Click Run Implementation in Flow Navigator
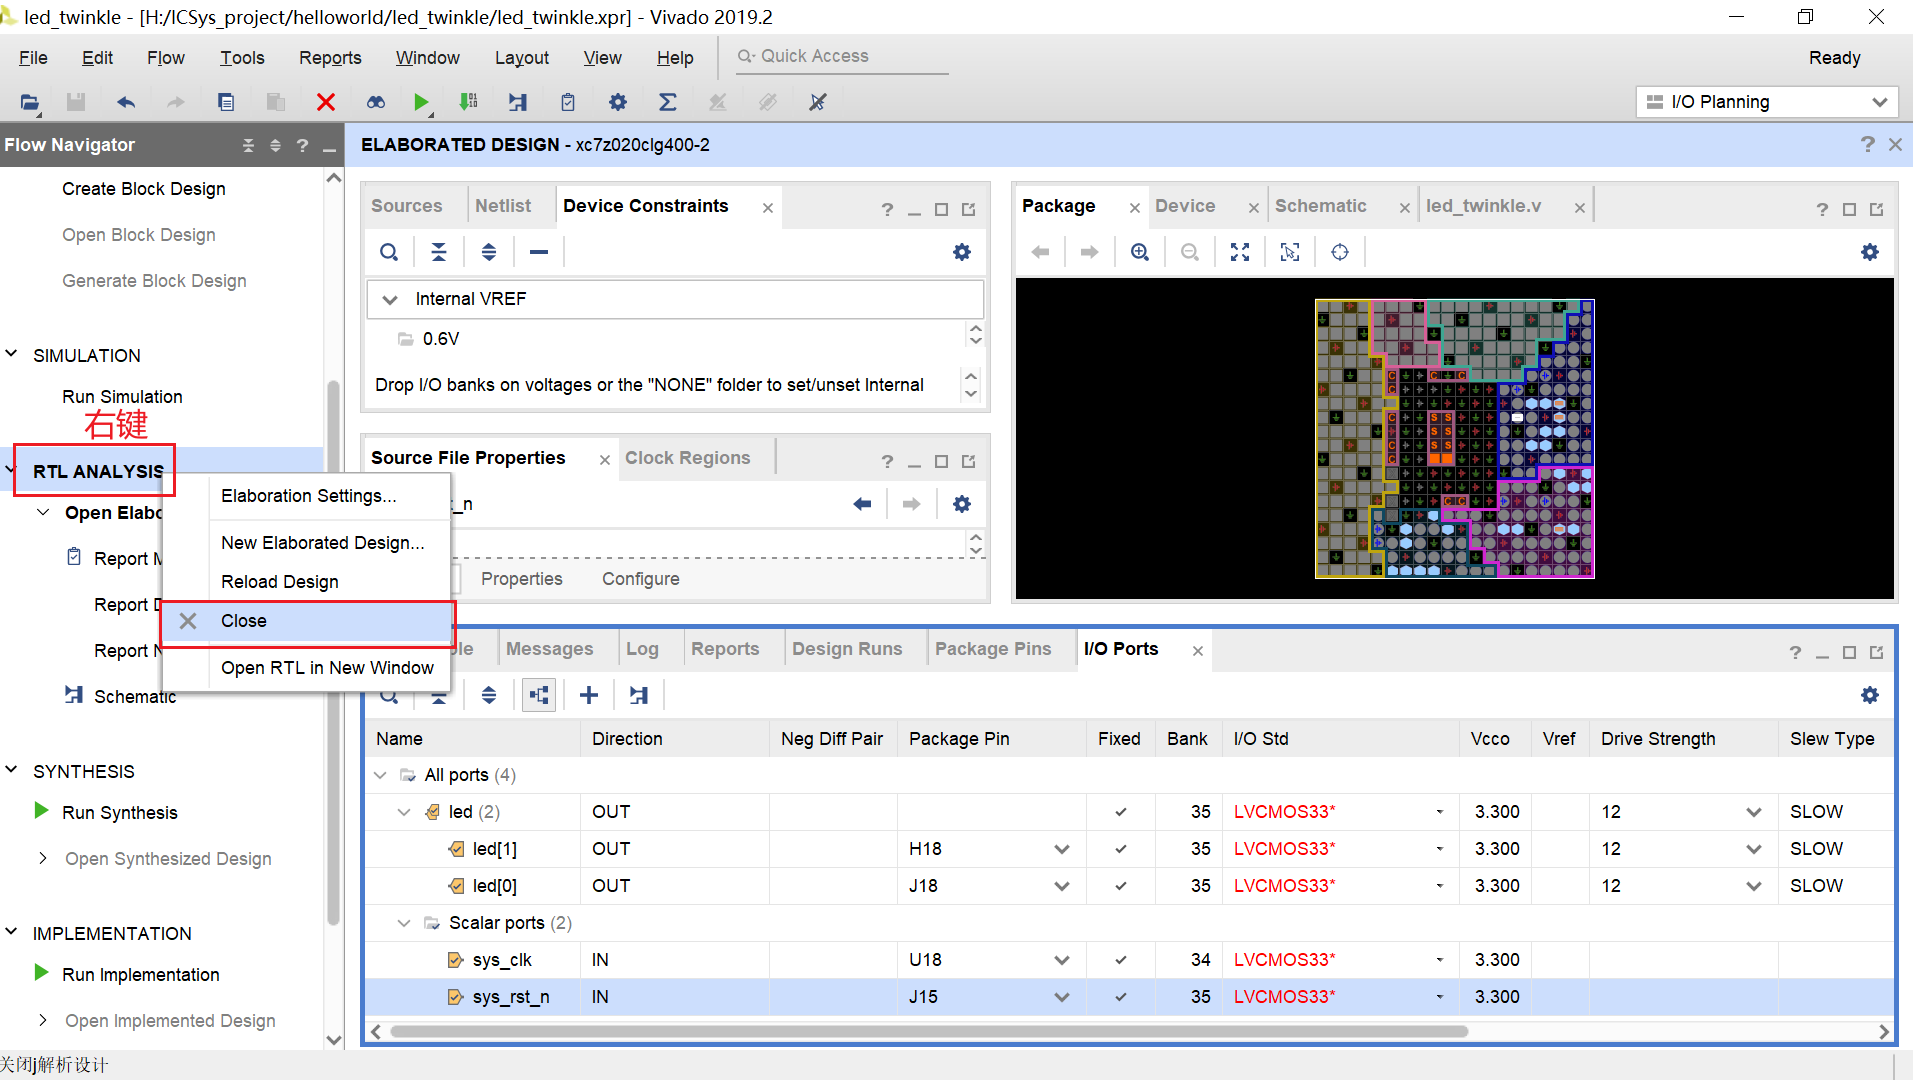Screen dimensions: 1913x1080 pos(141,975)
